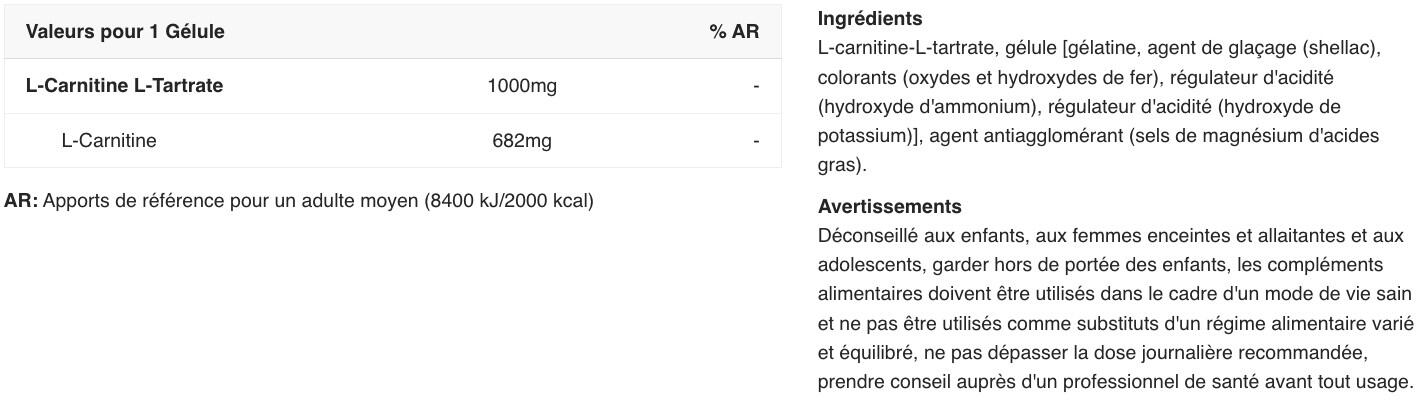Click the word "shellac" in the ingredients
Viewport: 1426px width, 406px height.
click(x=1343, y=48)
